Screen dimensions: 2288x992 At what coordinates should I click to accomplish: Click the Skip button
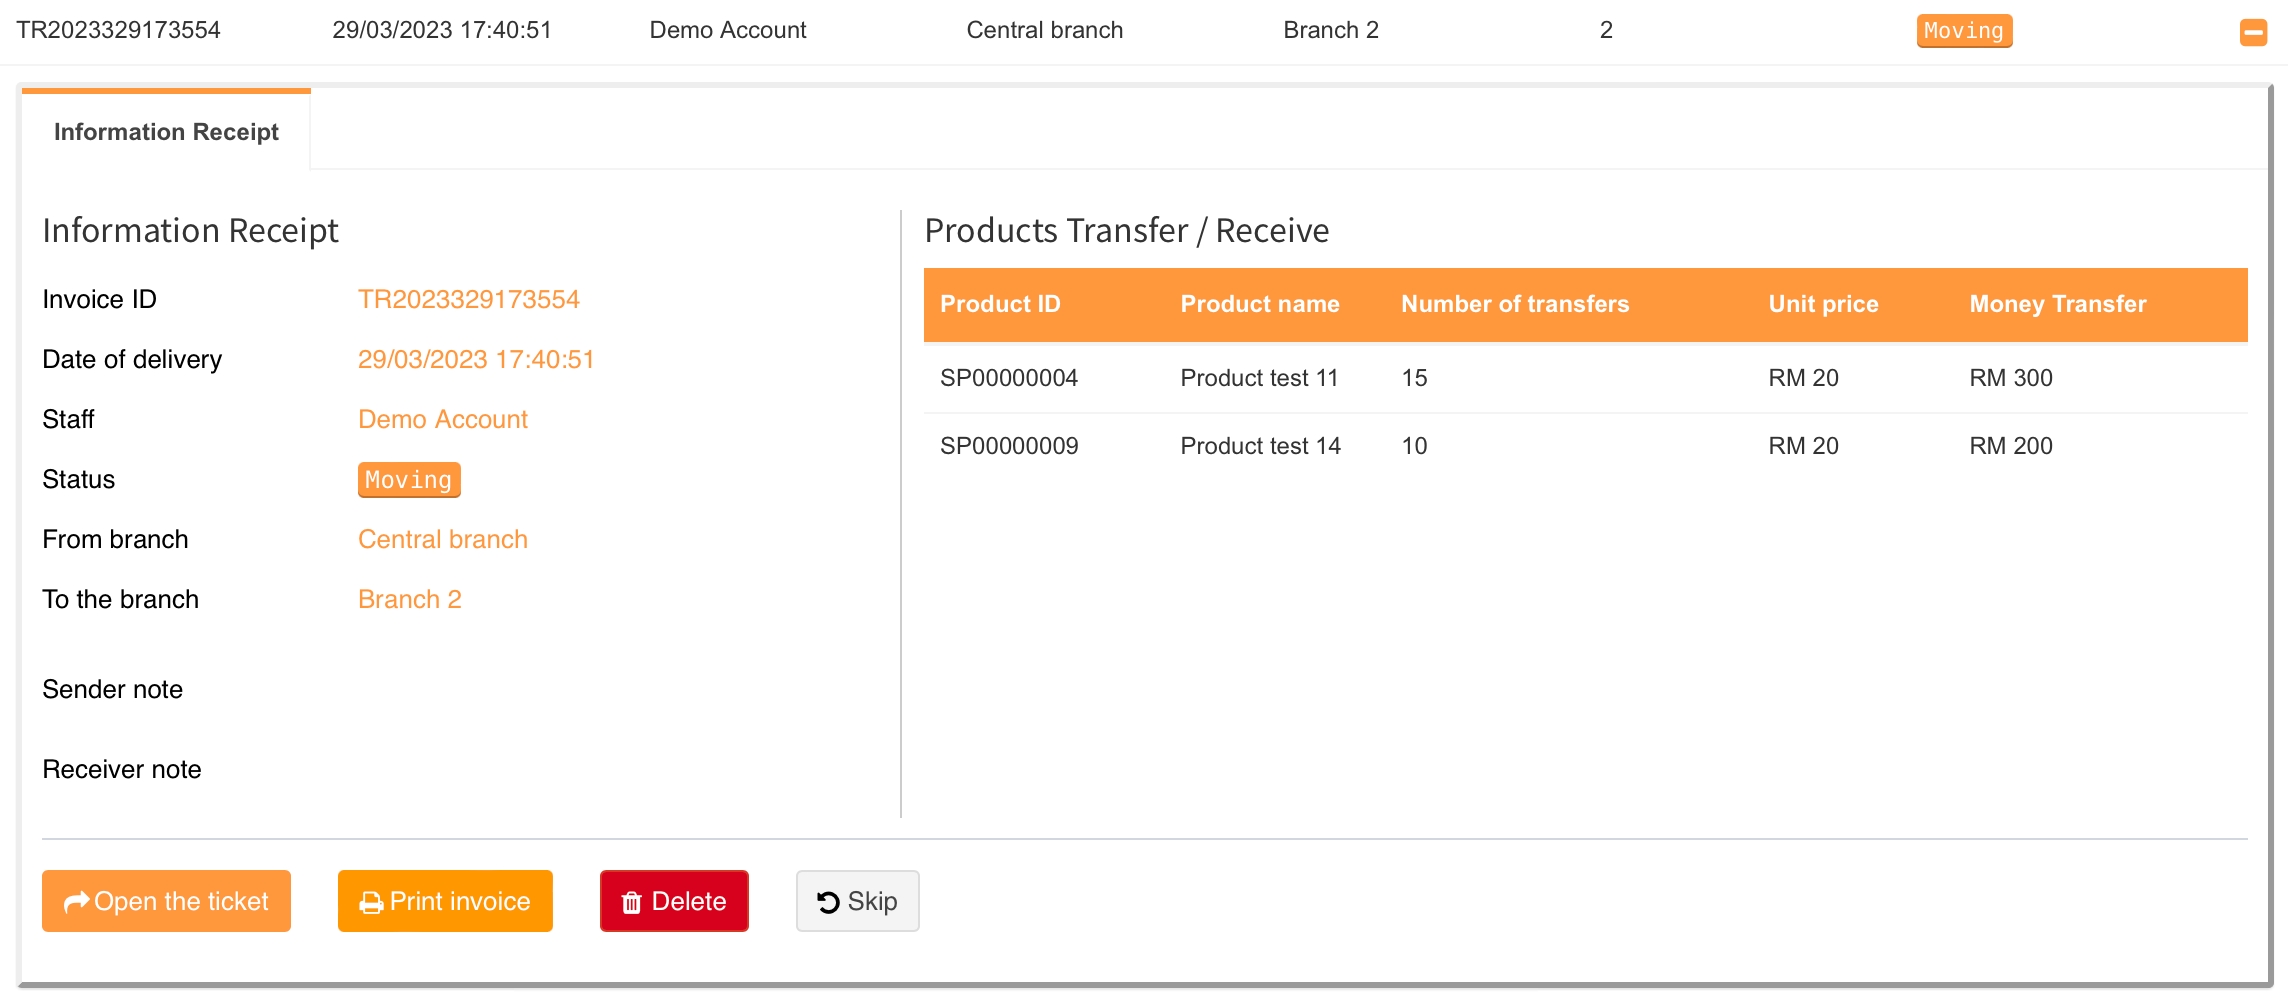tap(857, 901)
